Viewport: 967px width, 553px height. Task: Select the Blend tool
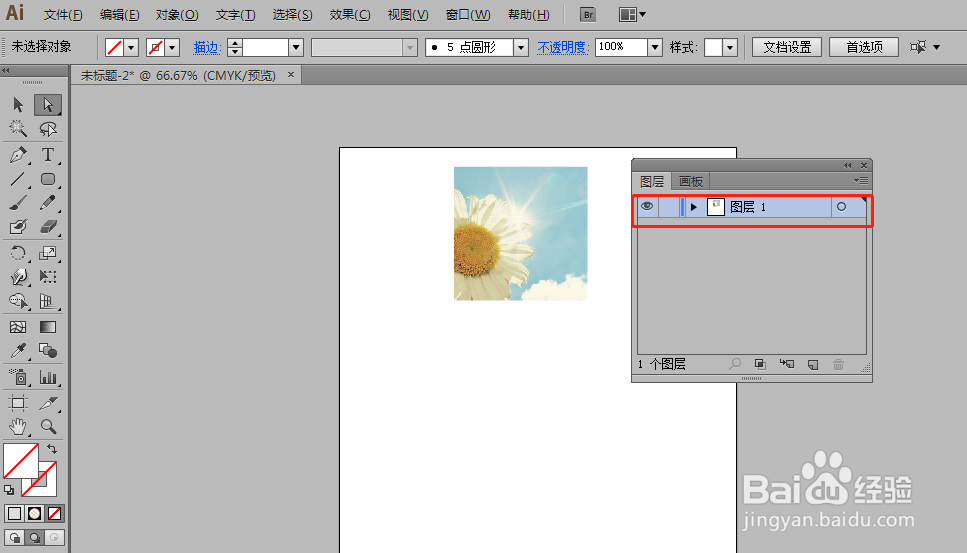coord(47,351)
